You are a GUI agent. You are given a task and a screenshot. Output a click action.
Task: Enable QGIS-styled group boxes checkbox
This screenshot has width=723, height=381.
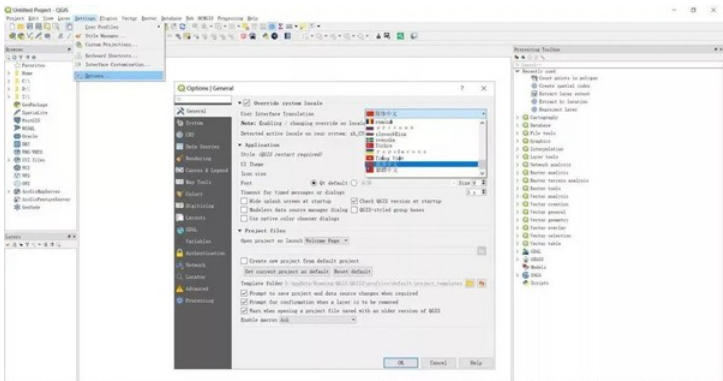354,210
